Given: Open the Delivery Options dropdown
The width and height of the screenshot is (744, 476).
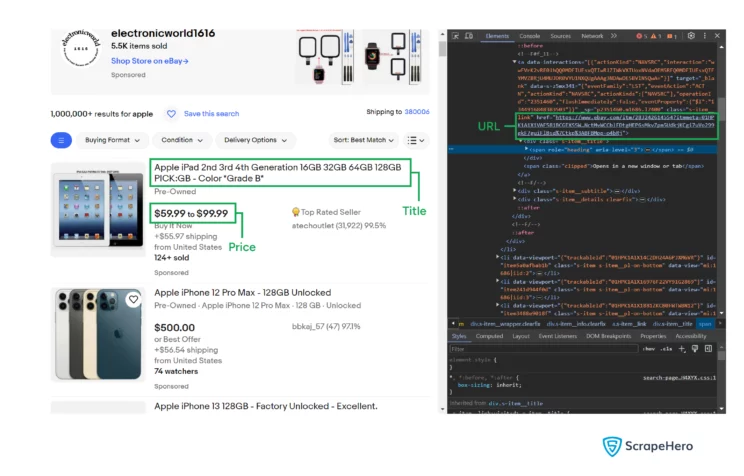Looking at the screenshot, I should coord(255,140).
